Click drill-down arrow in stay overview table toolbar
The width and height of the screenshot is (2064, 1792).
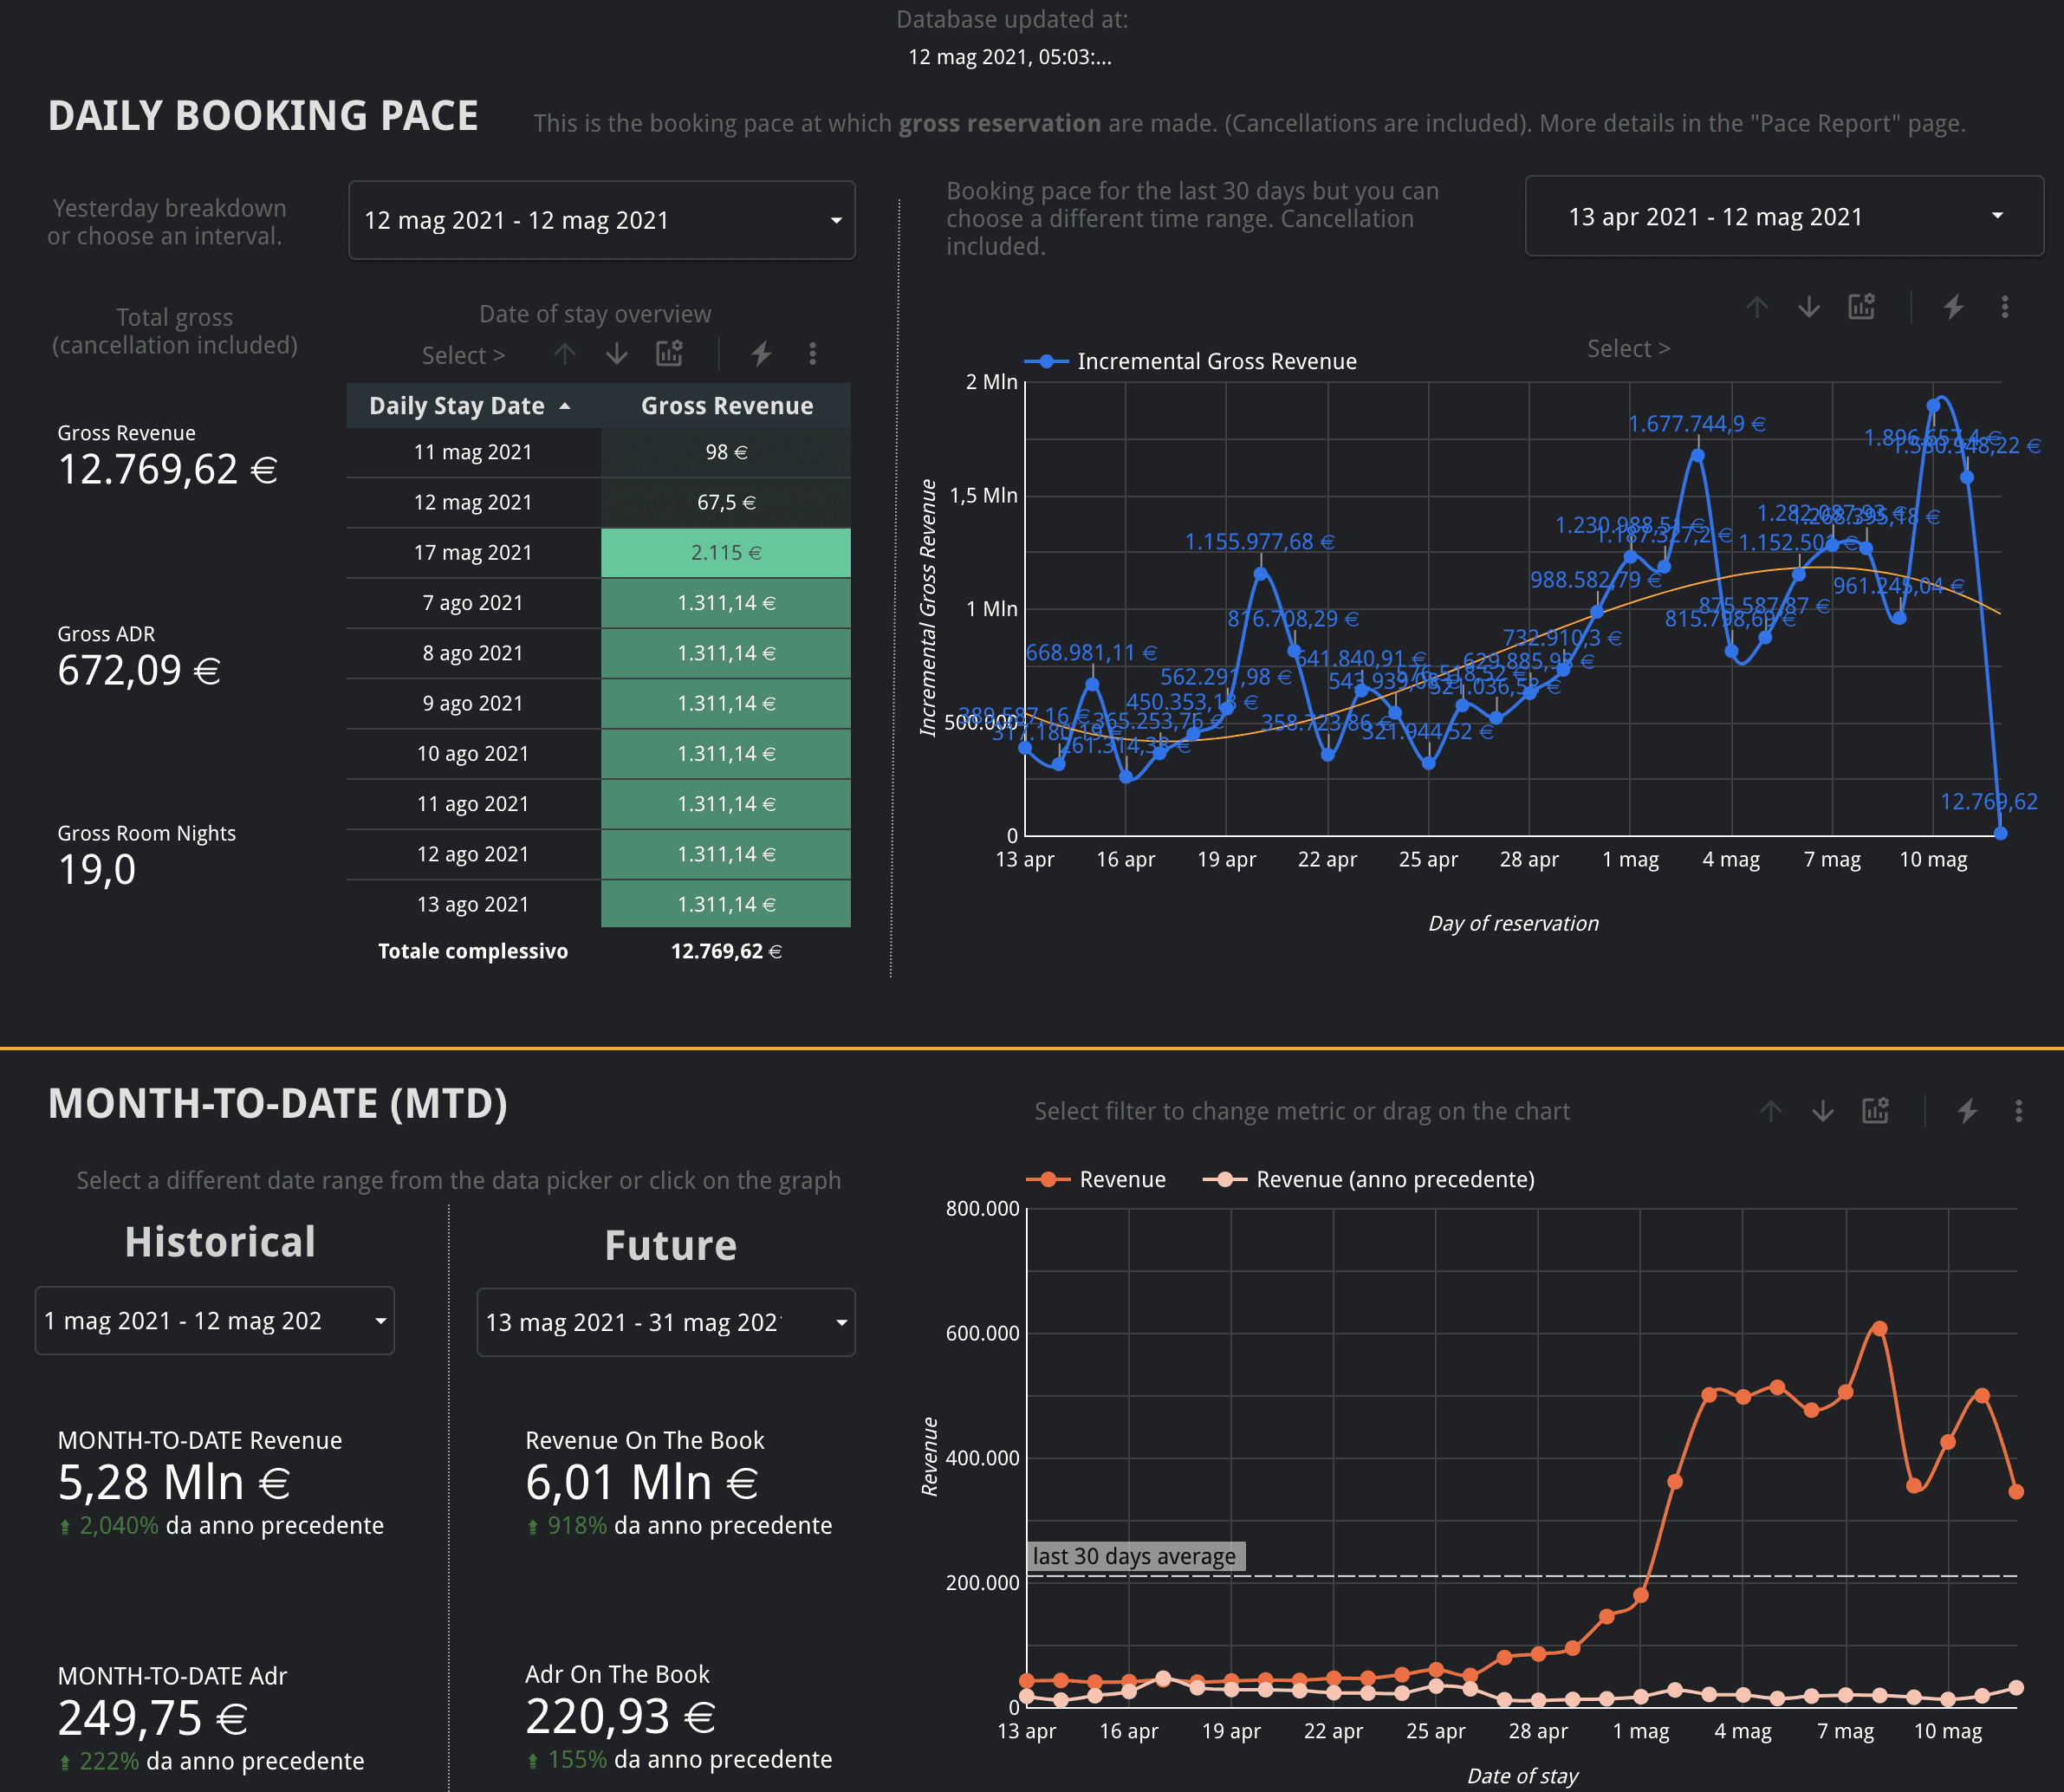coord(616,353)
